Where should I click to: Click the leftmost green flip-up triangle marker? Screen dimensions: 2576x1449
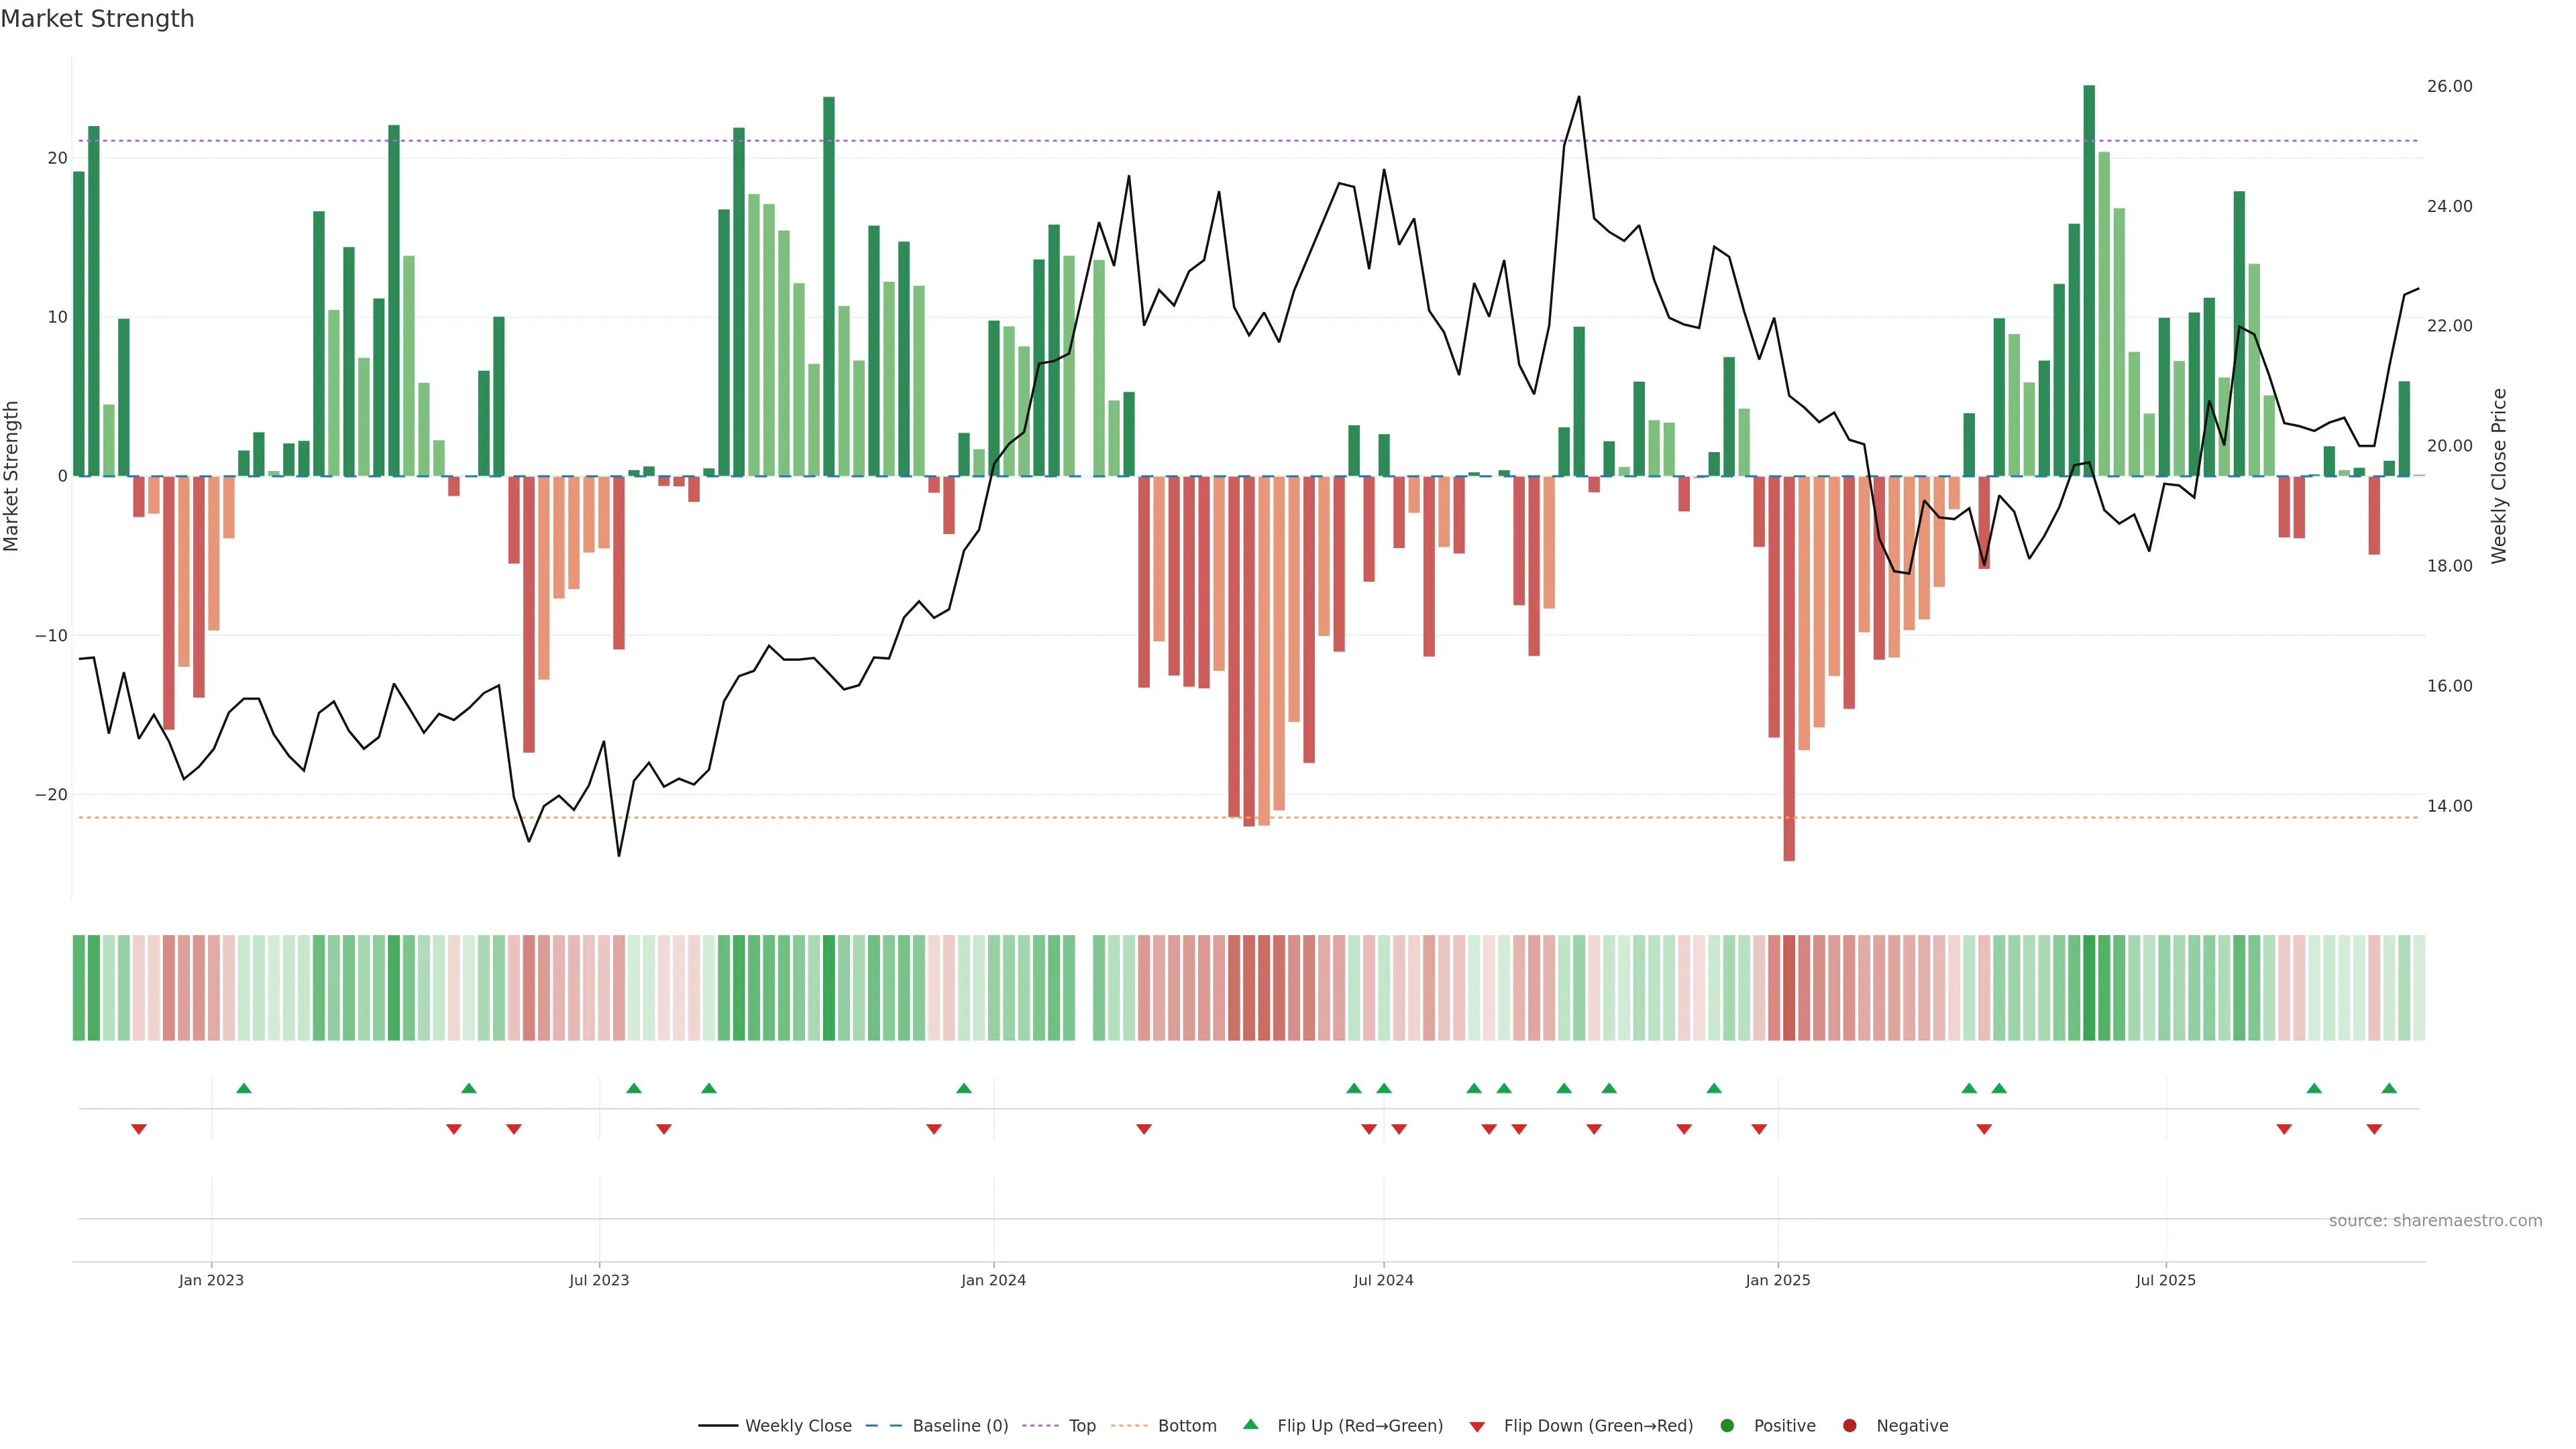pos(244,1088)
